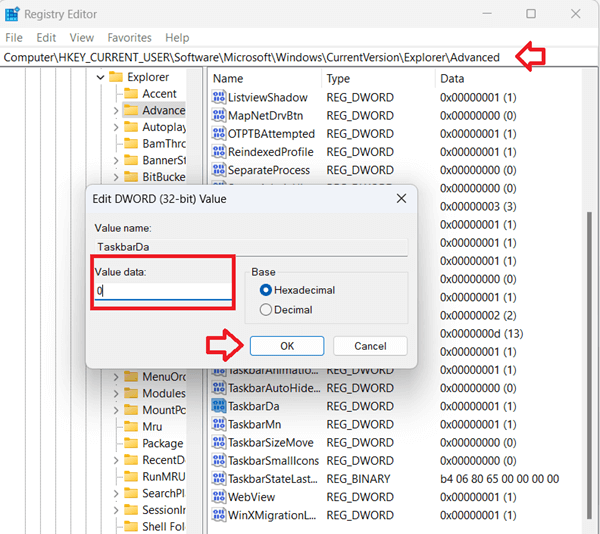This screenshot has width=600, height=534.
Task: Open the Favorites menu
Action: (129, 37)
